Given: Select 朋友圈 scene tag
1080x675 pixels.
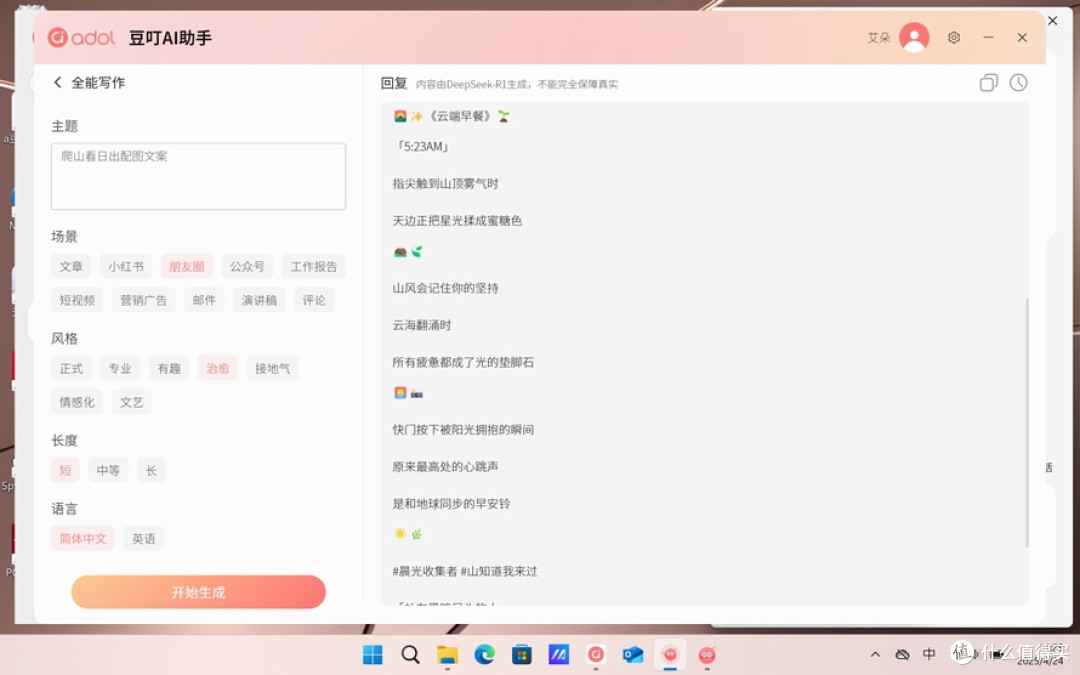Looking at the screenshot, I should coord(187,267).
